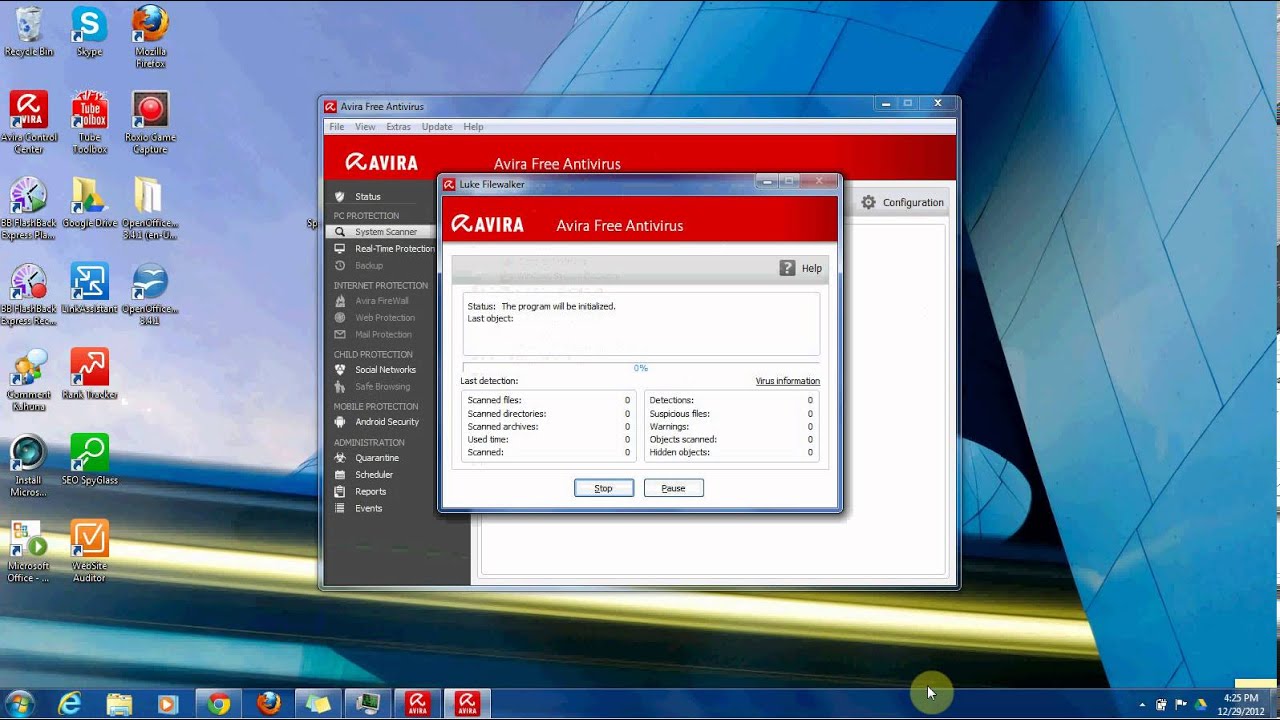Click Safe Browsing in the sidebar
The height and width of the screenshot is (720, 1280).
[382, 387]
